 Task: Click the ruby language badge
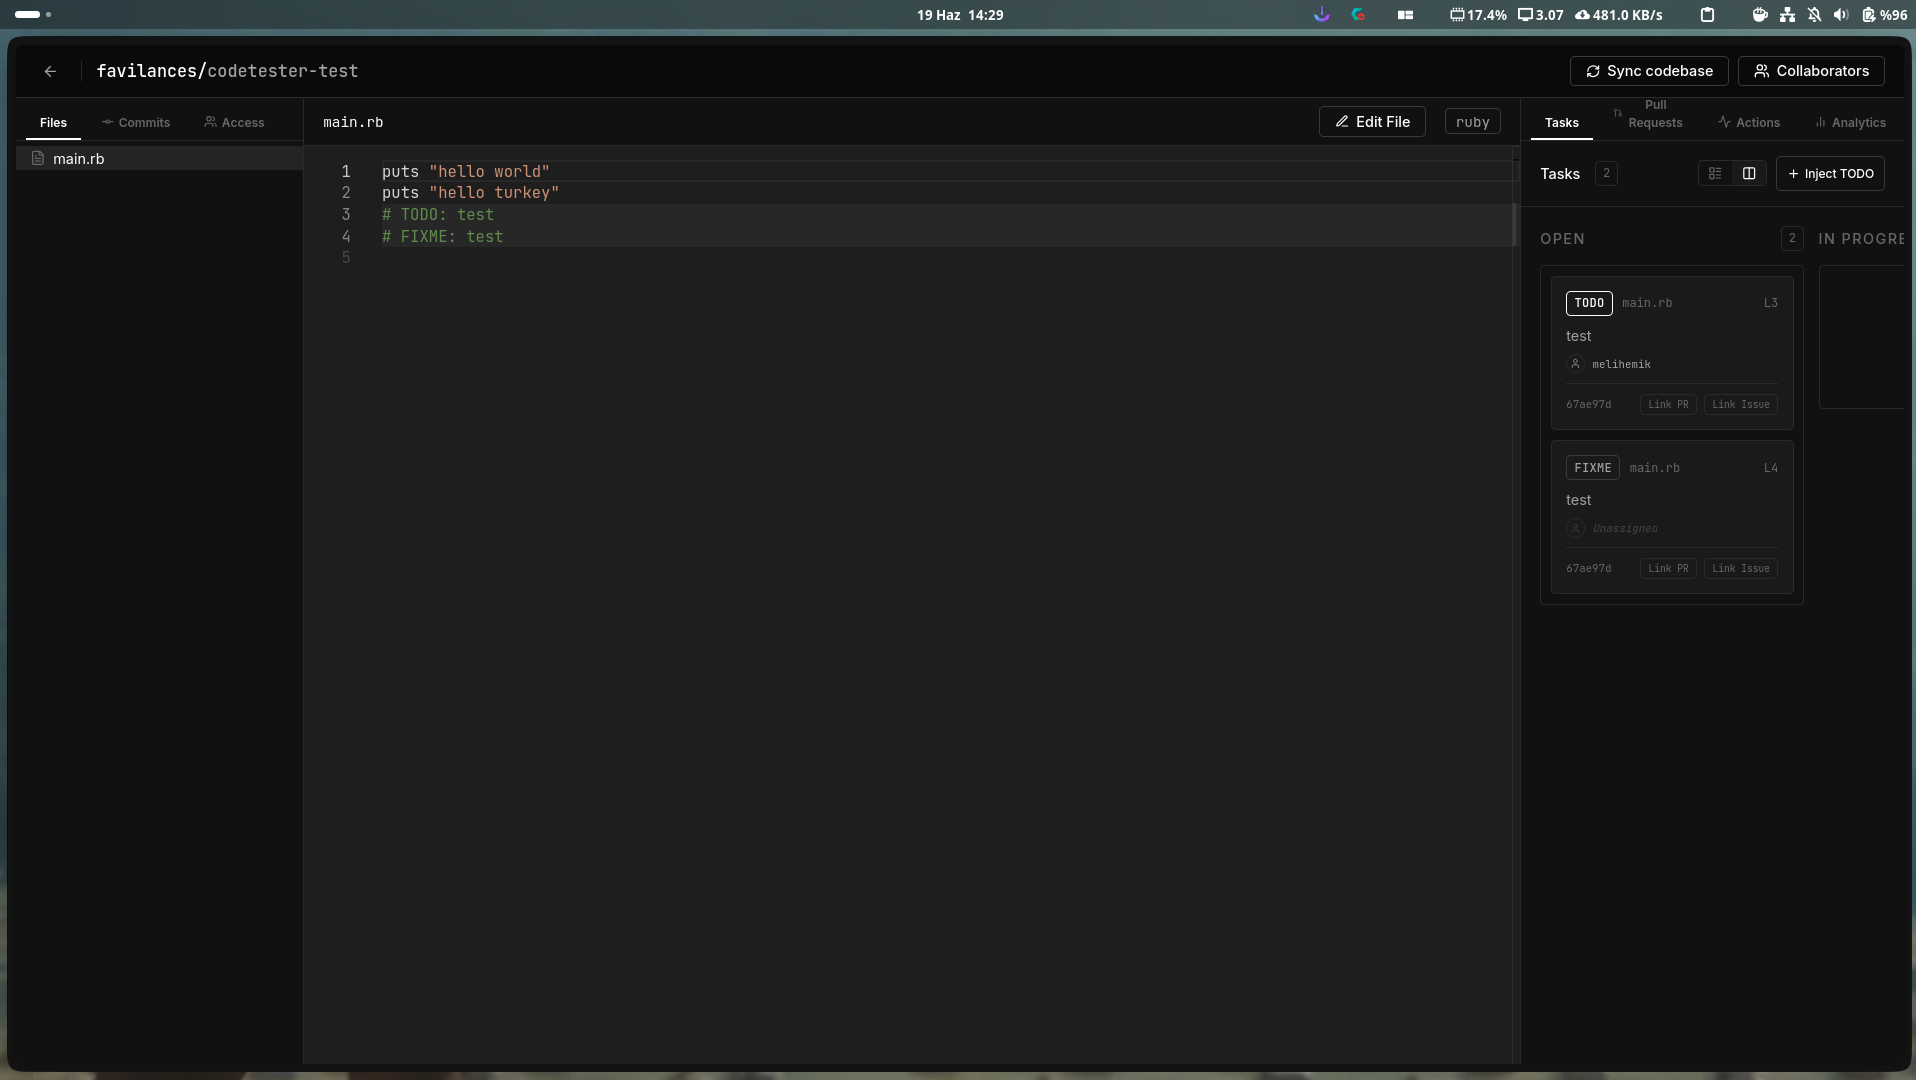1472,122
